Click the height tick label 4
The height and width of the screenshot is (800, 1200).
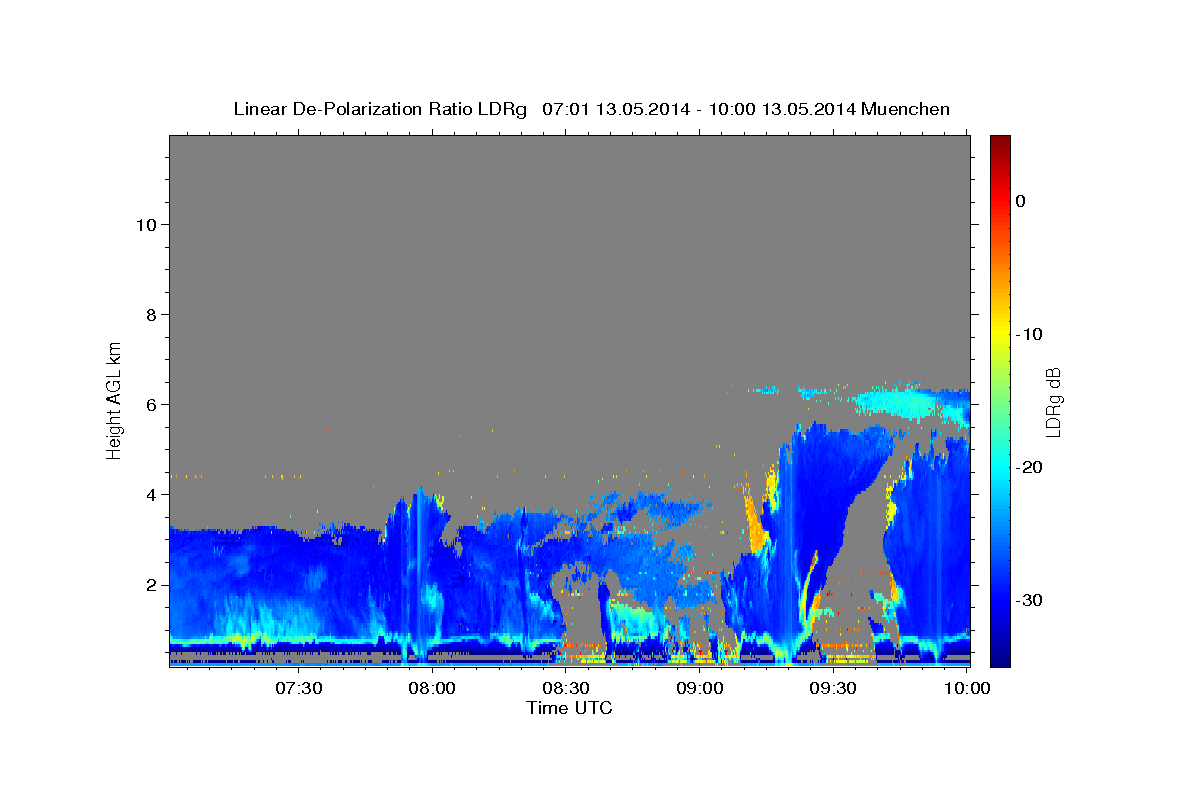151,495
